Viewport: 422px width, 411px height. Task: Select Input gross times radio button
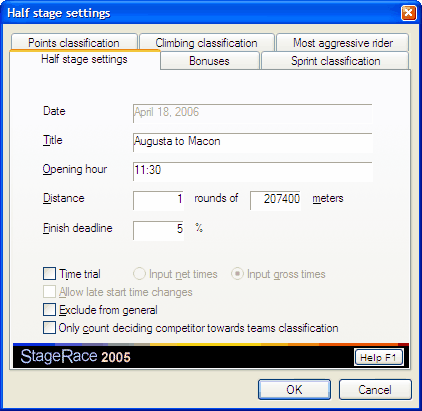[x=237, y=274]
